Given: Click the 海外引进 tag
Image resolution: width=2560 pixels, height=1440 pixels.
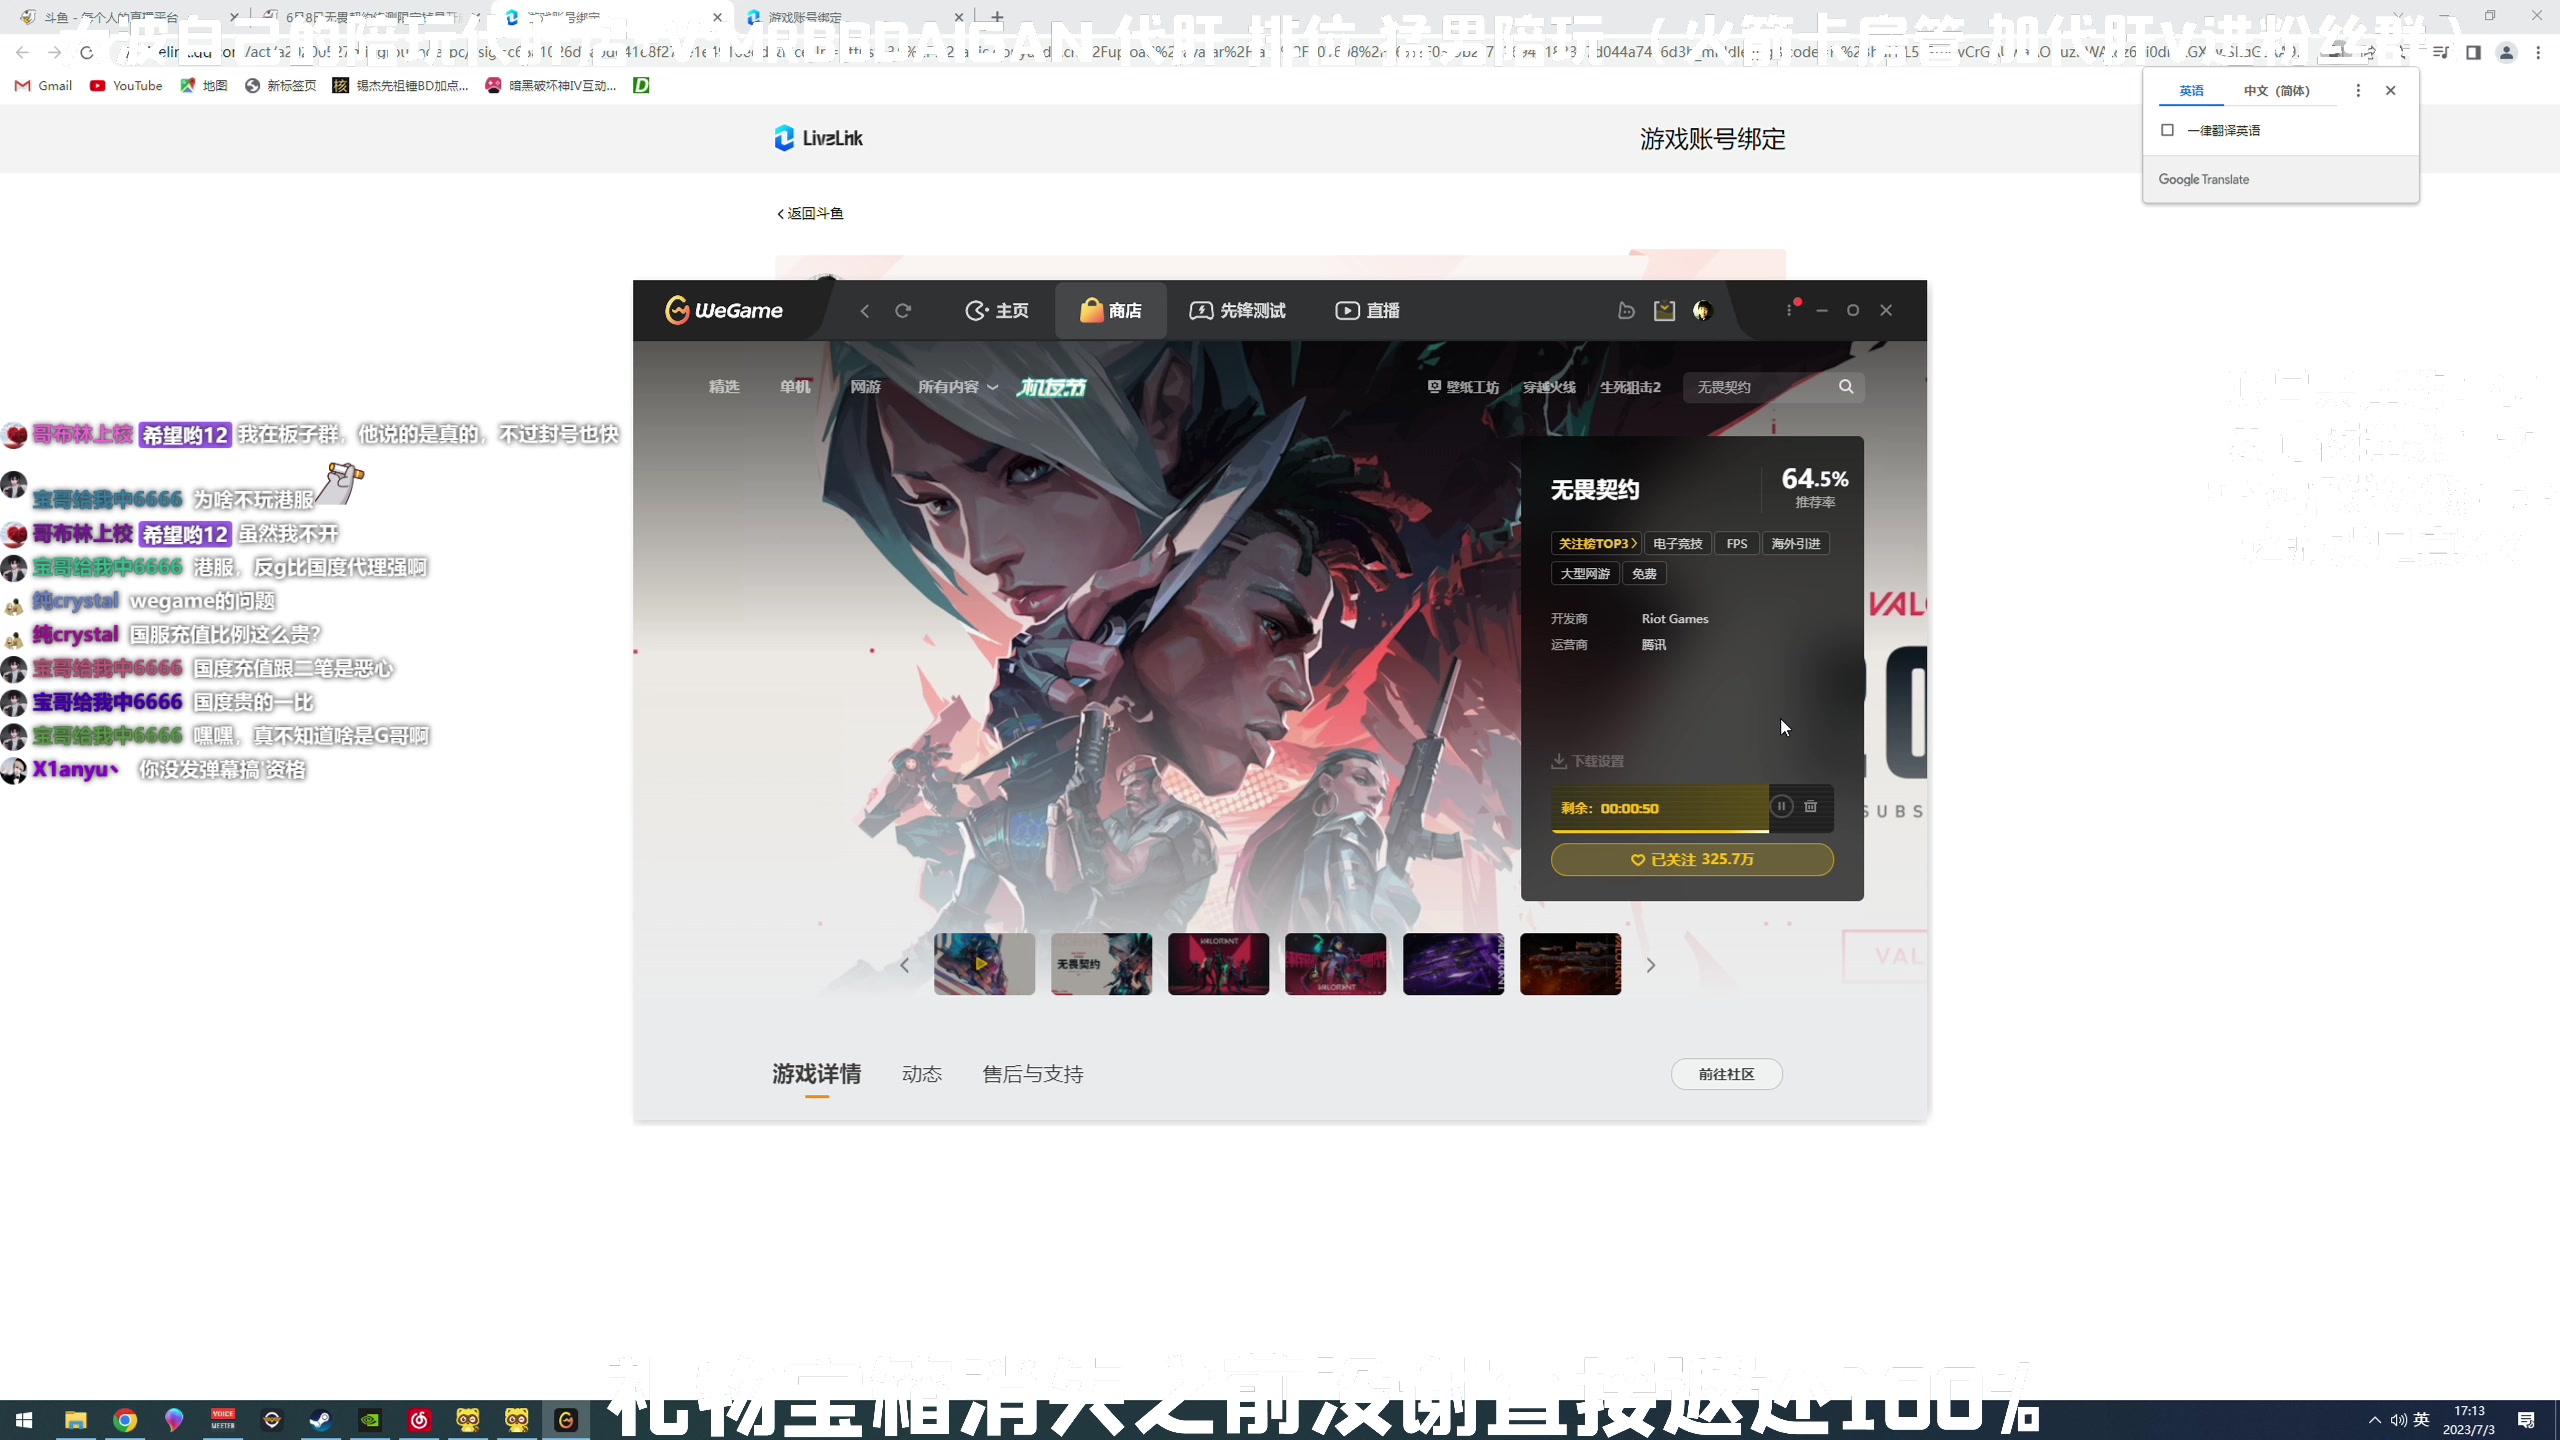Looking at the screenshot, I should [1795, 543].
